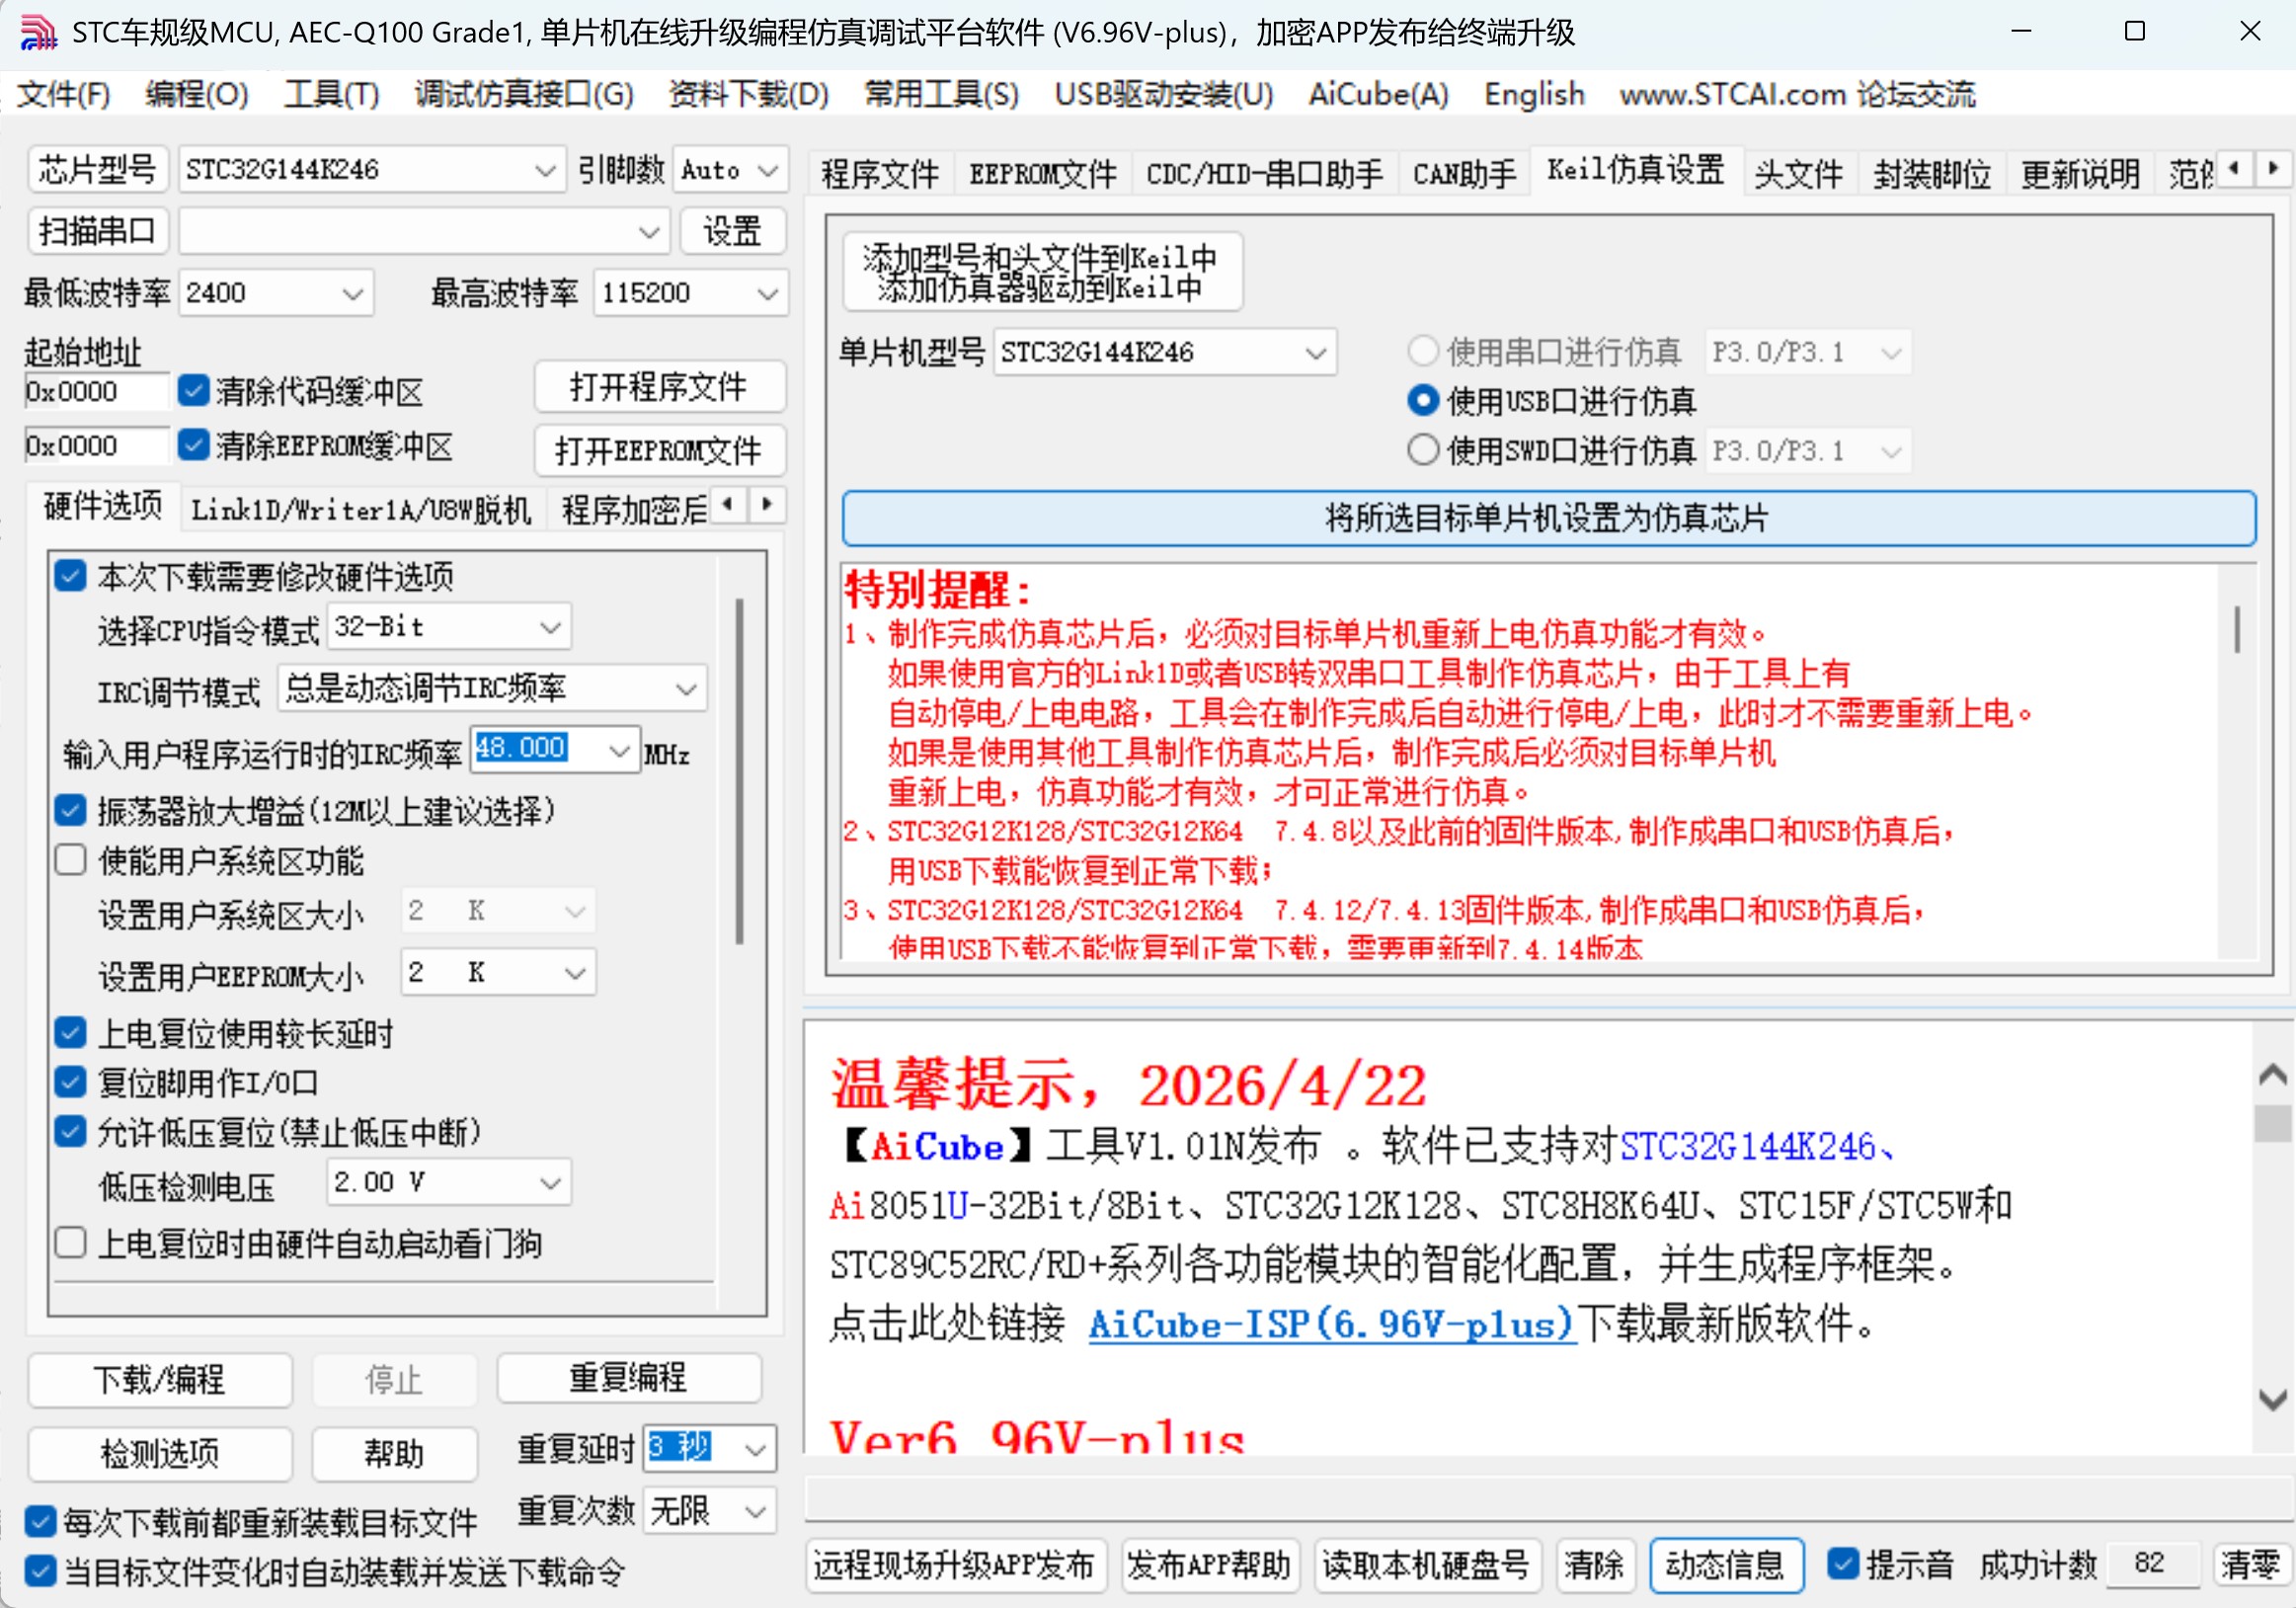2296x1608 pixels.
Task: Open USB驱动安装(U) menu
Action: [x=1163, y=94]
